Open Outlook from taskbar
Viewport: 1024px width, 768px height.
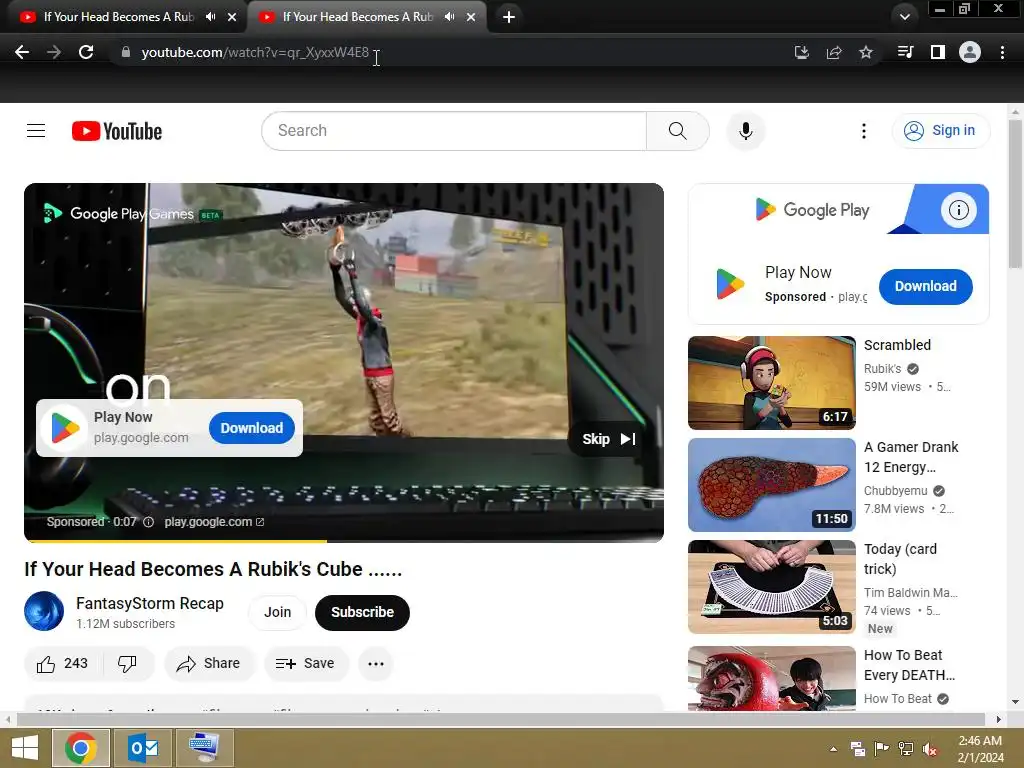[x=143, y=748]
